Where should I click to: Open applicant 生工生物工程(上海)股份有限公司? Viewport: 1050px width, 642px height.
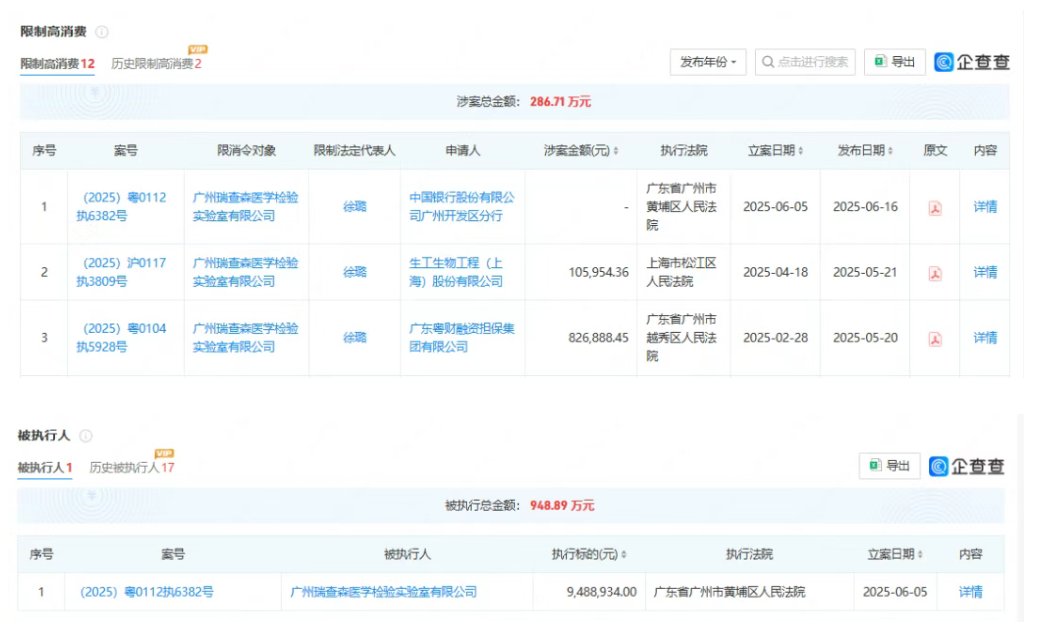pyautogui.click(x=456, y=272)
